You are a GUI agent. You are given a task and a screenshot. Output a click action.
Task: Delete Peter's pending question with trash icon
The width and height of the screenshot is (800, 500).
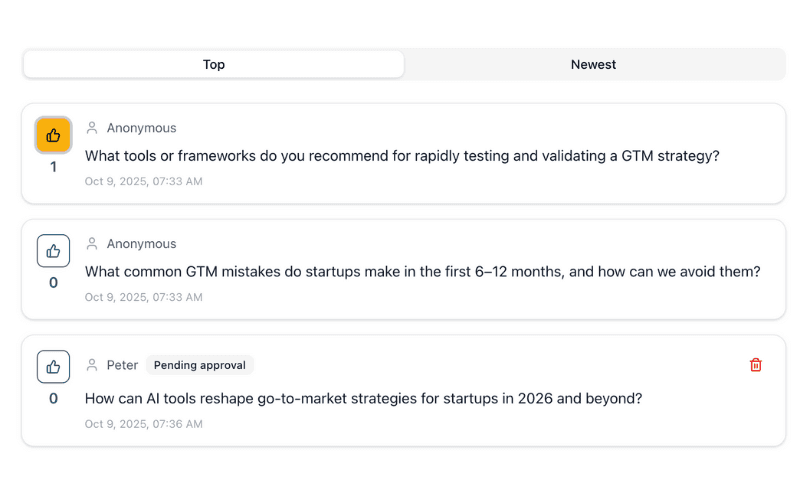tap(756, 365)
